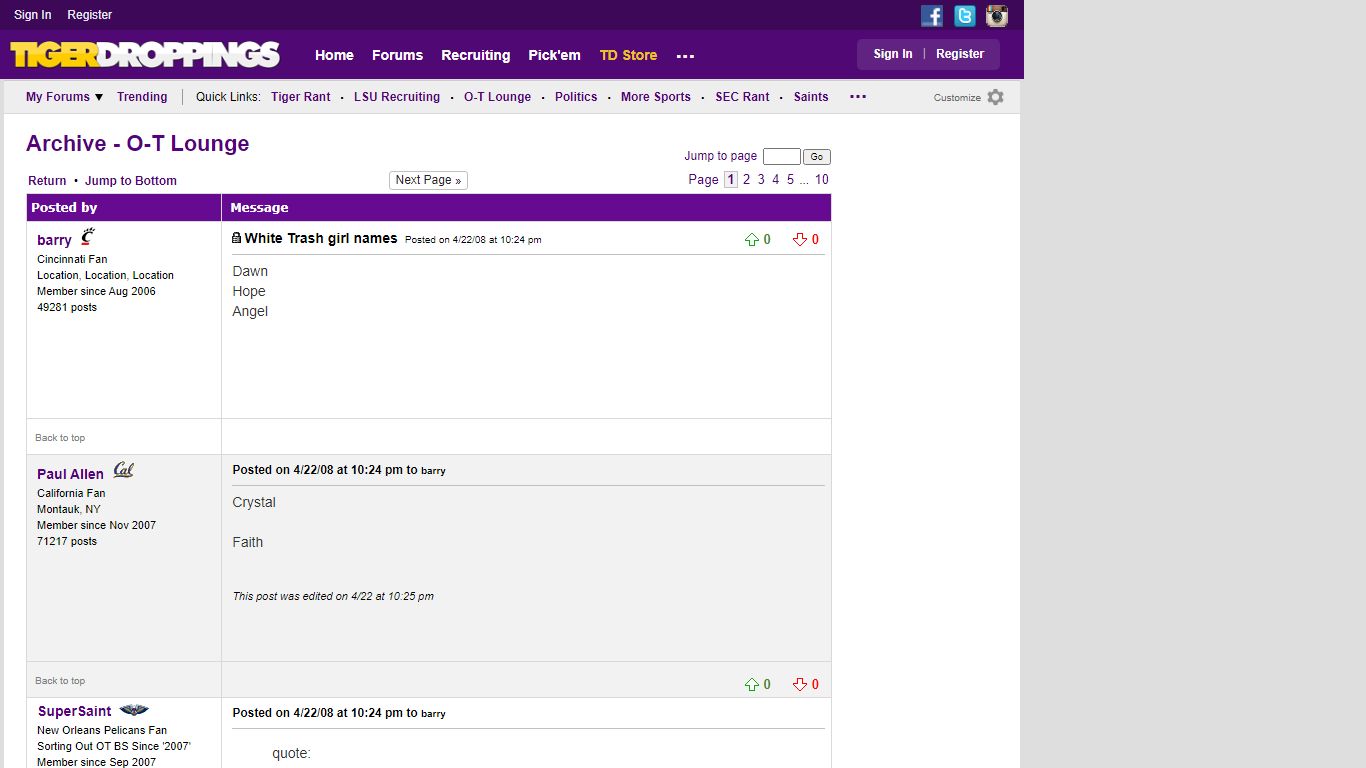Downvote Paul Allen's post
The image size is (1366, 768).
[x=800, y=685]
